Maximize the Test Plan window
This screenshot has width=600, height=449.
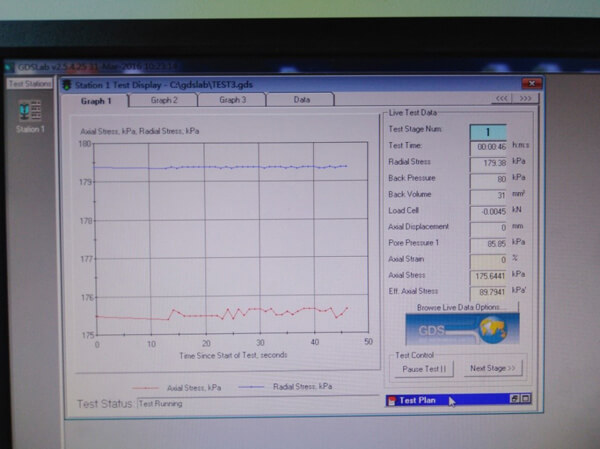click(x=525, y=399)
